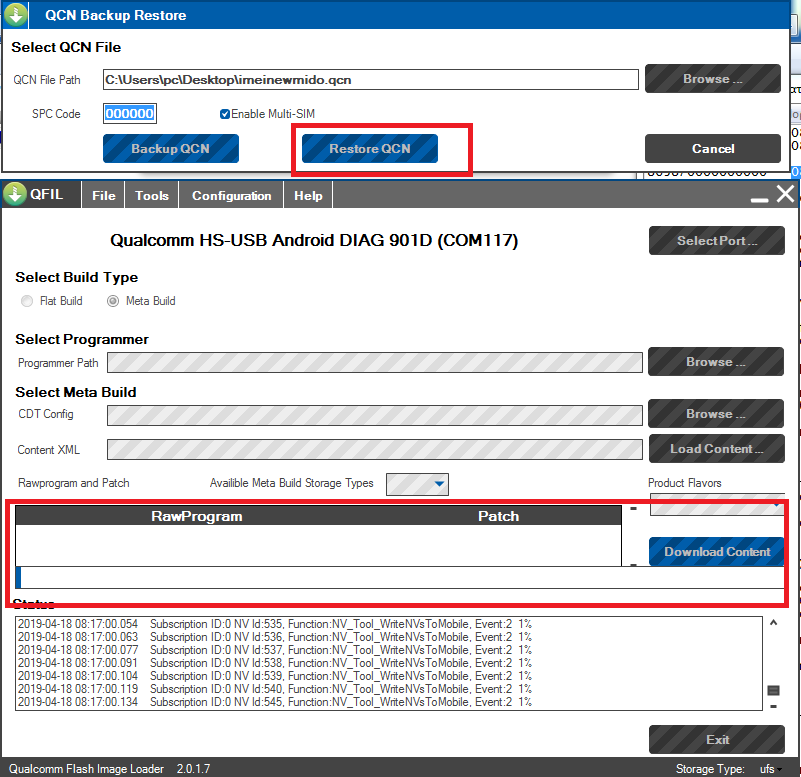Open the Storage Type ufs dropdown

(x=777, y=769)
